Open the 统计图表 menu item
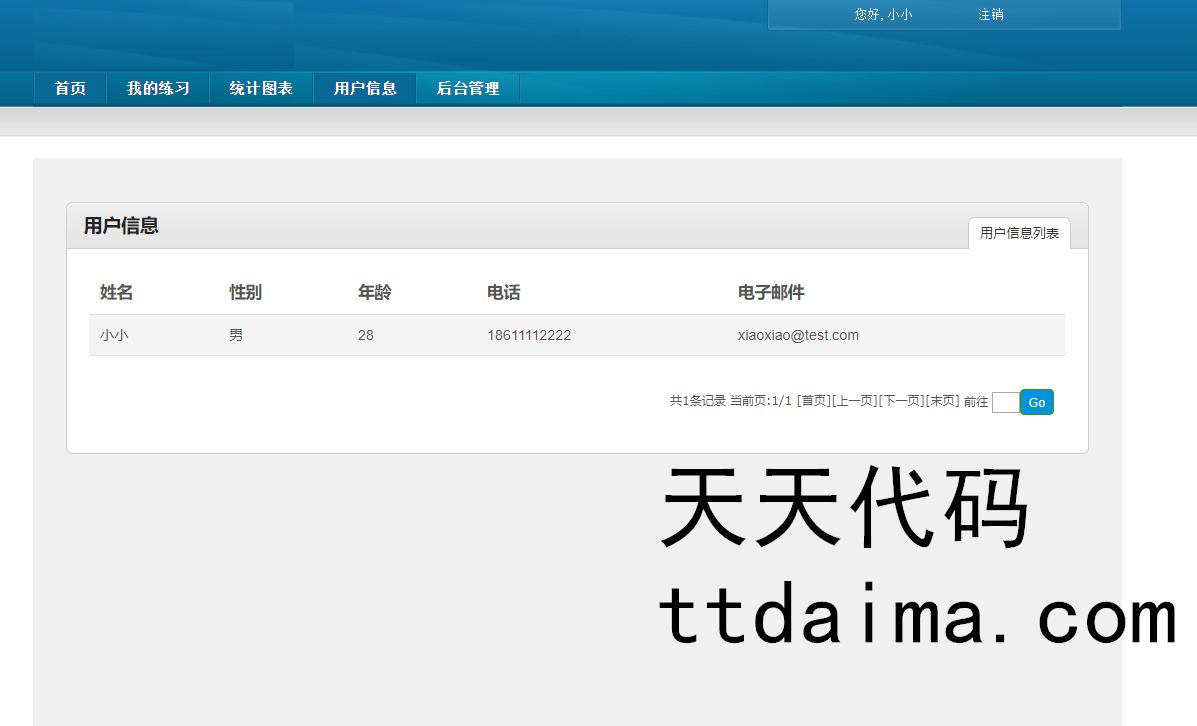The height and width of the screenshot is (726, 1197). (261, 88)
